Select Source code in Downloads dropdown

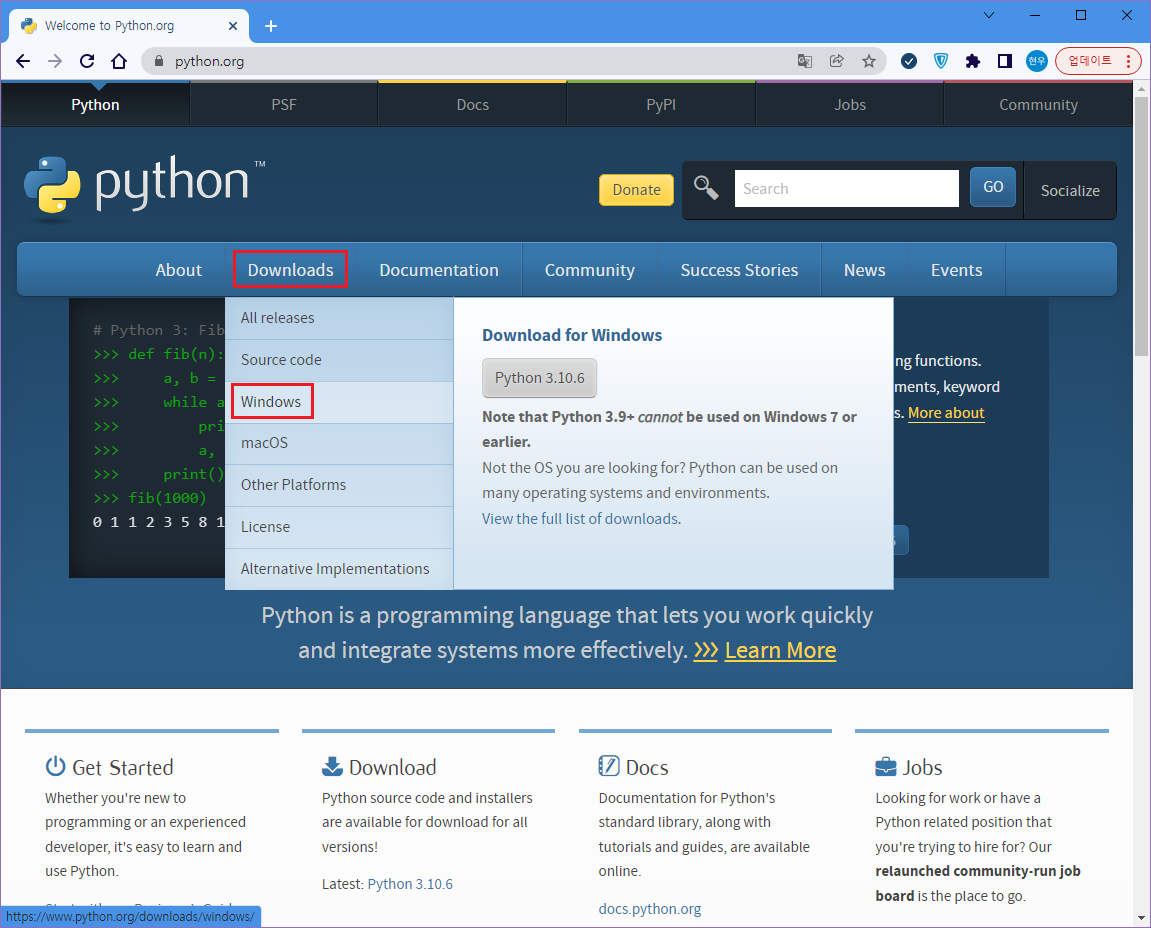[x=339, y=360]
